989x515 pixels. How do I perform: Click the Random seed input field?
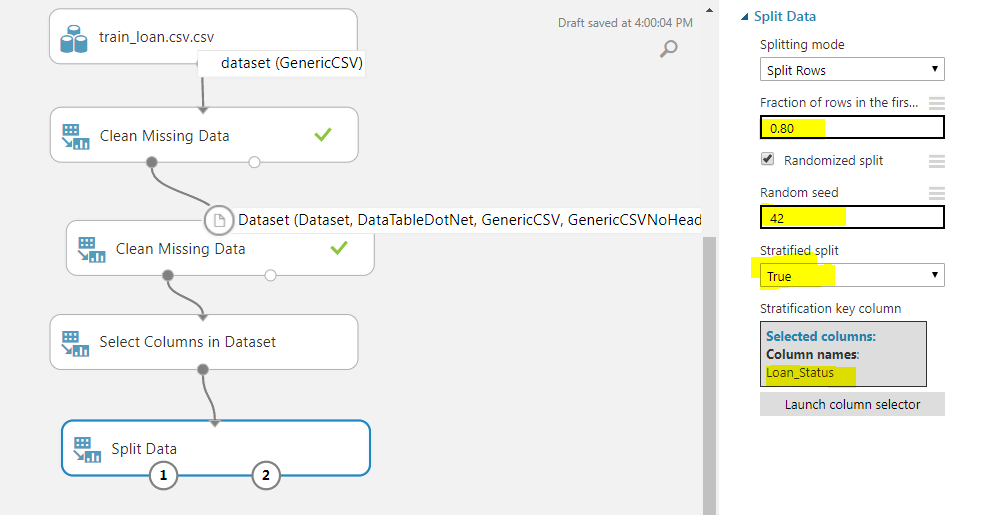tap(852, 218)
